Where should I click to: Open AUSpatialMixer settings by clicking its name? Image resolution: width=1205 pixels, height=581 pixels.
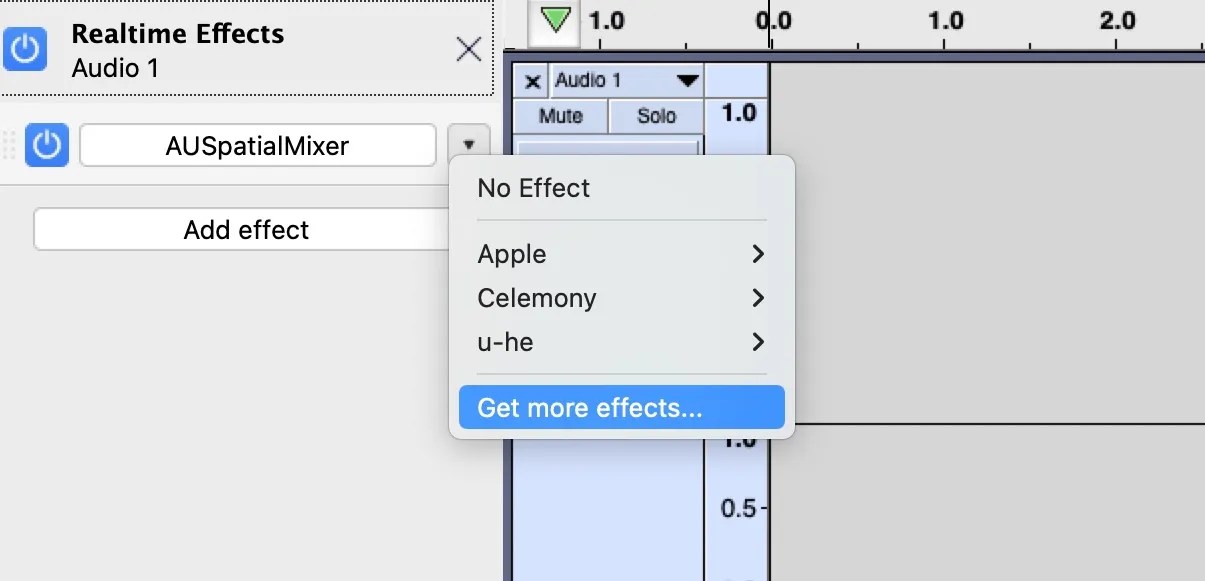click(256, 145)
